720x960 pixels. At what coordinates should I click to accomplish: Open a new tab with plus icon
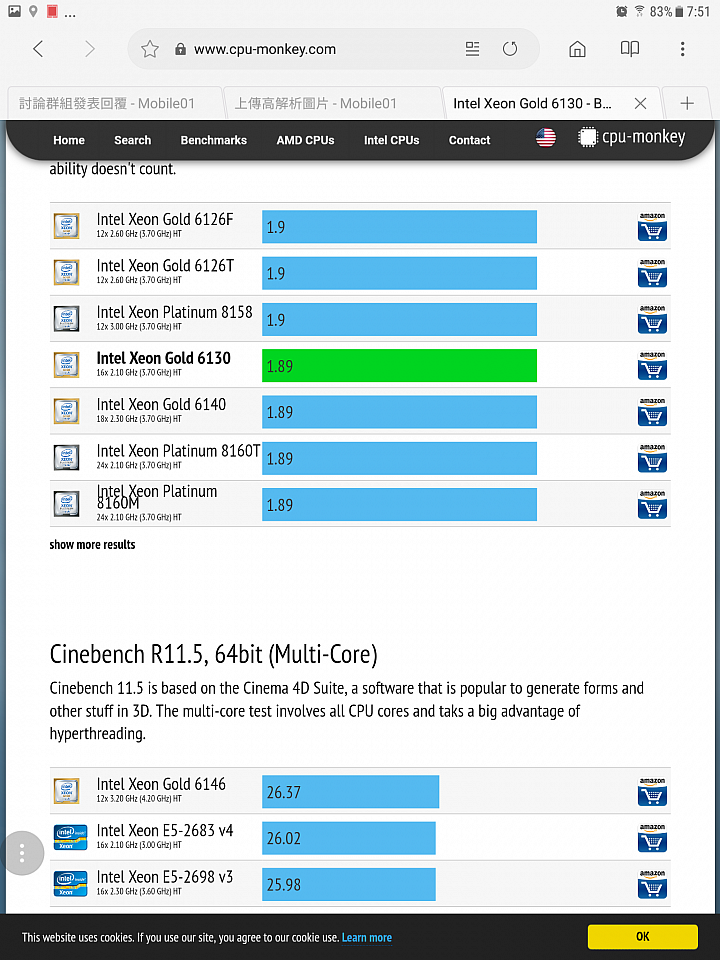687,103
